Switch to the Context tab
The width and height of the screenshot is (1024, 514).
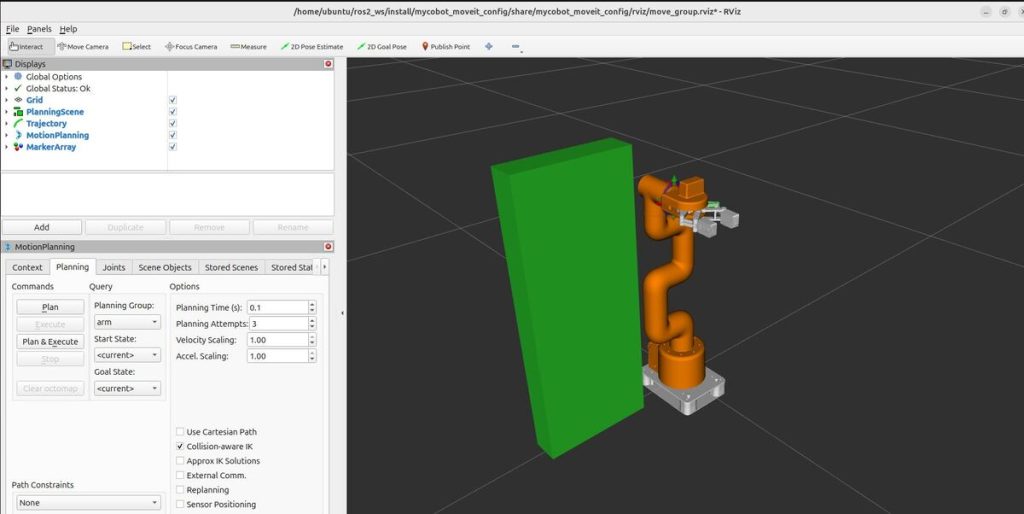[27, 267]
